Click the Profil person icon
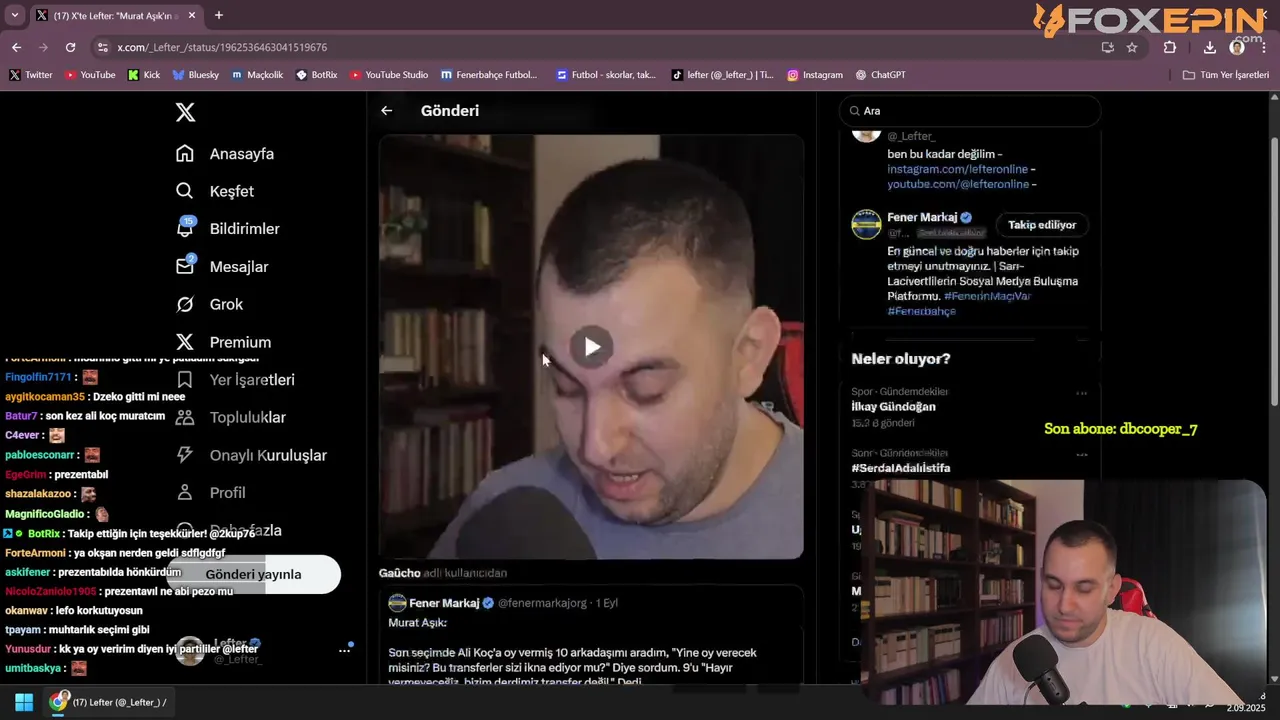Image resolution: width=1280 pixels, height=720 pixels. point(185,492)
